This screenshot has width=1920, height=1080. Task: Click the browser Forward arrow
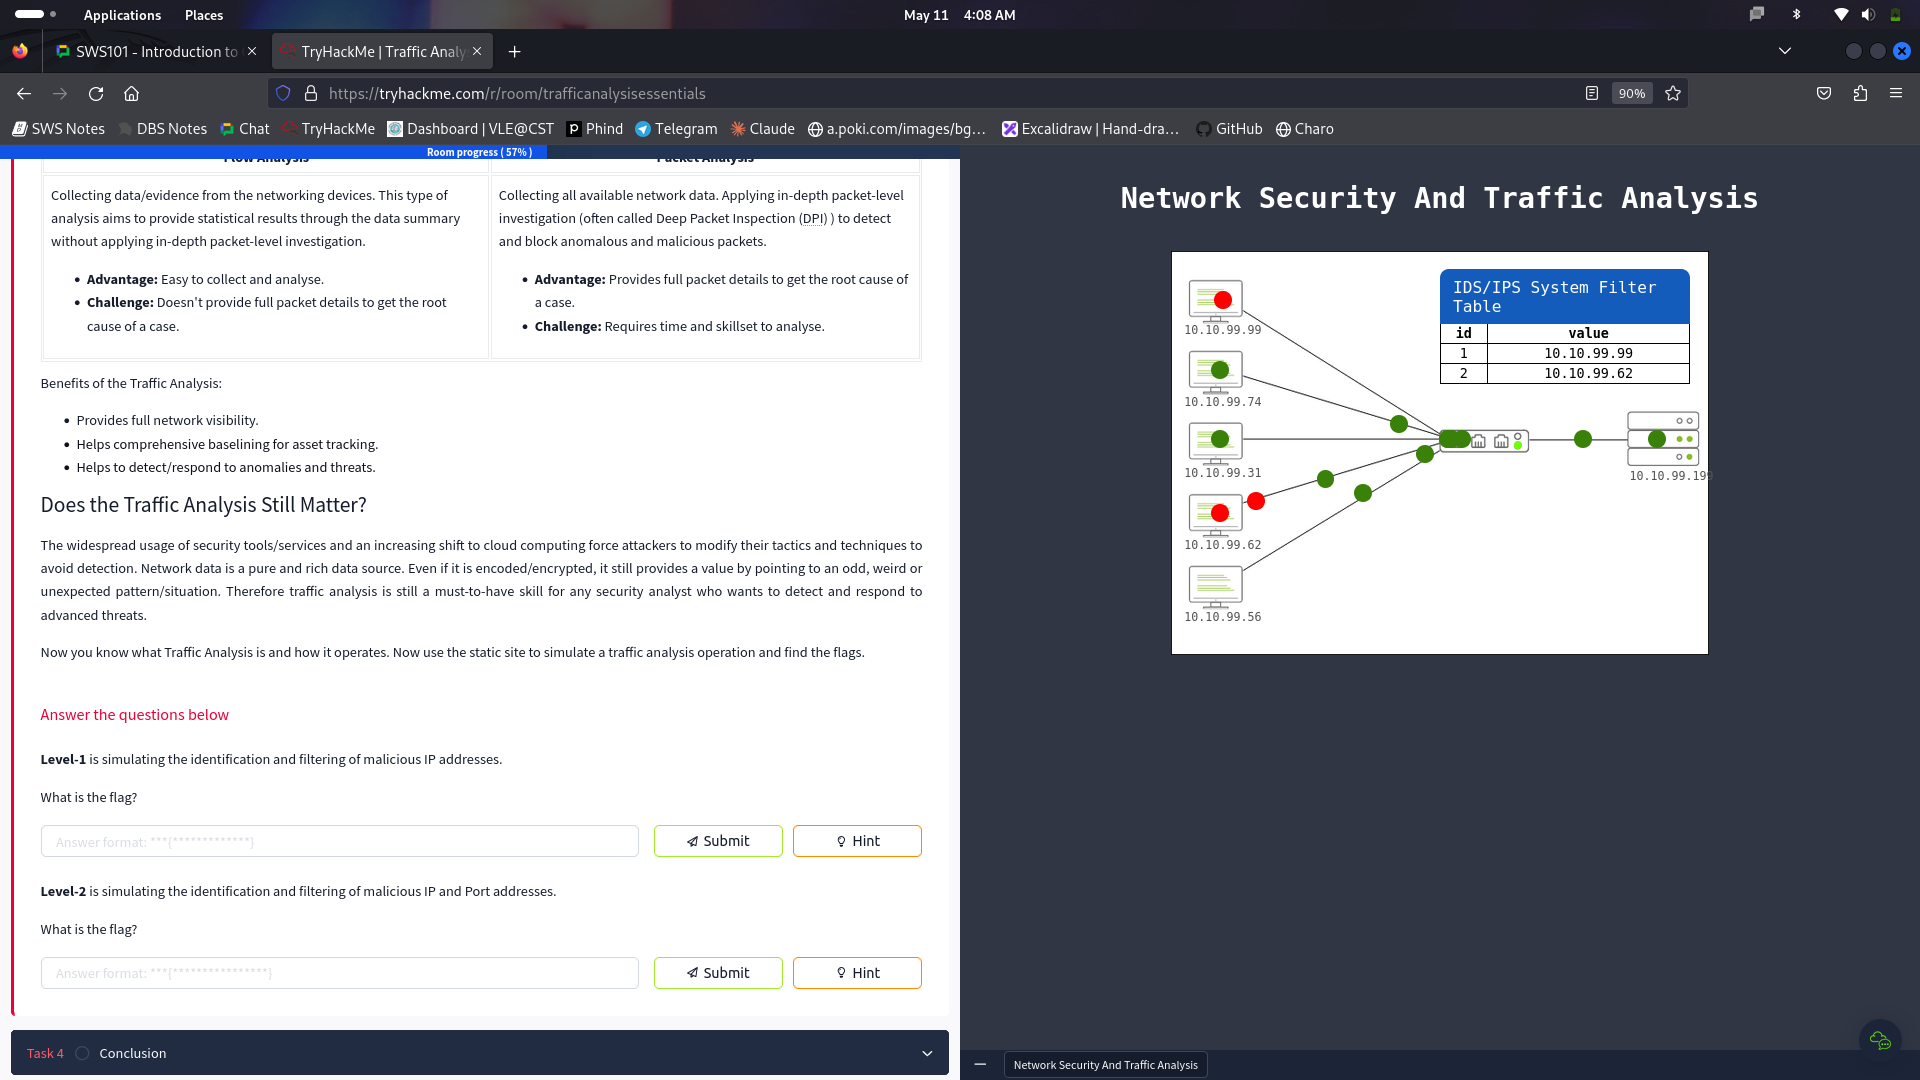click(x=60, y=93)
